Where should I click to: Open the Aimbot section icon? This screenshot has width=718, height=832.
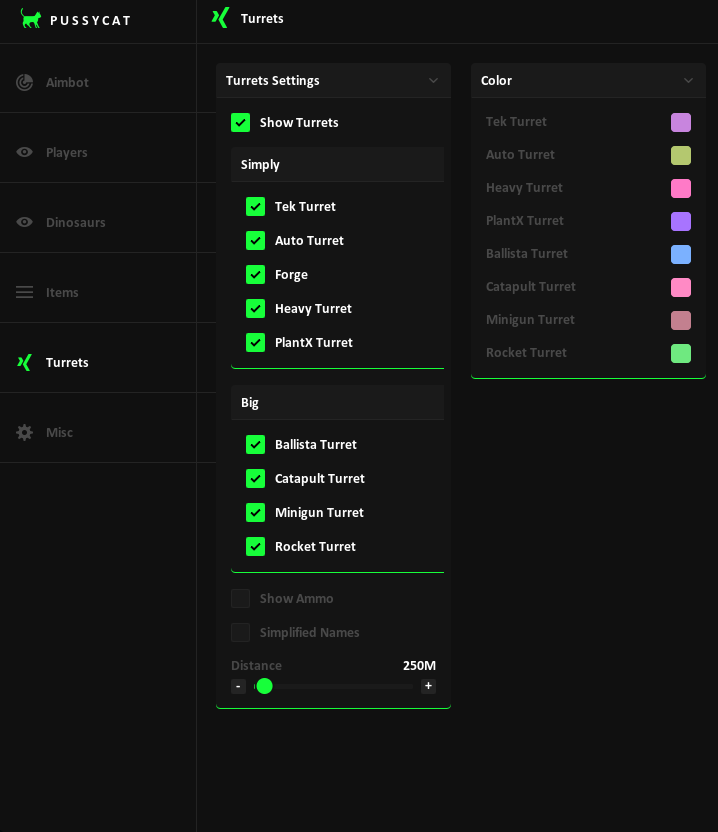(25, 83)
